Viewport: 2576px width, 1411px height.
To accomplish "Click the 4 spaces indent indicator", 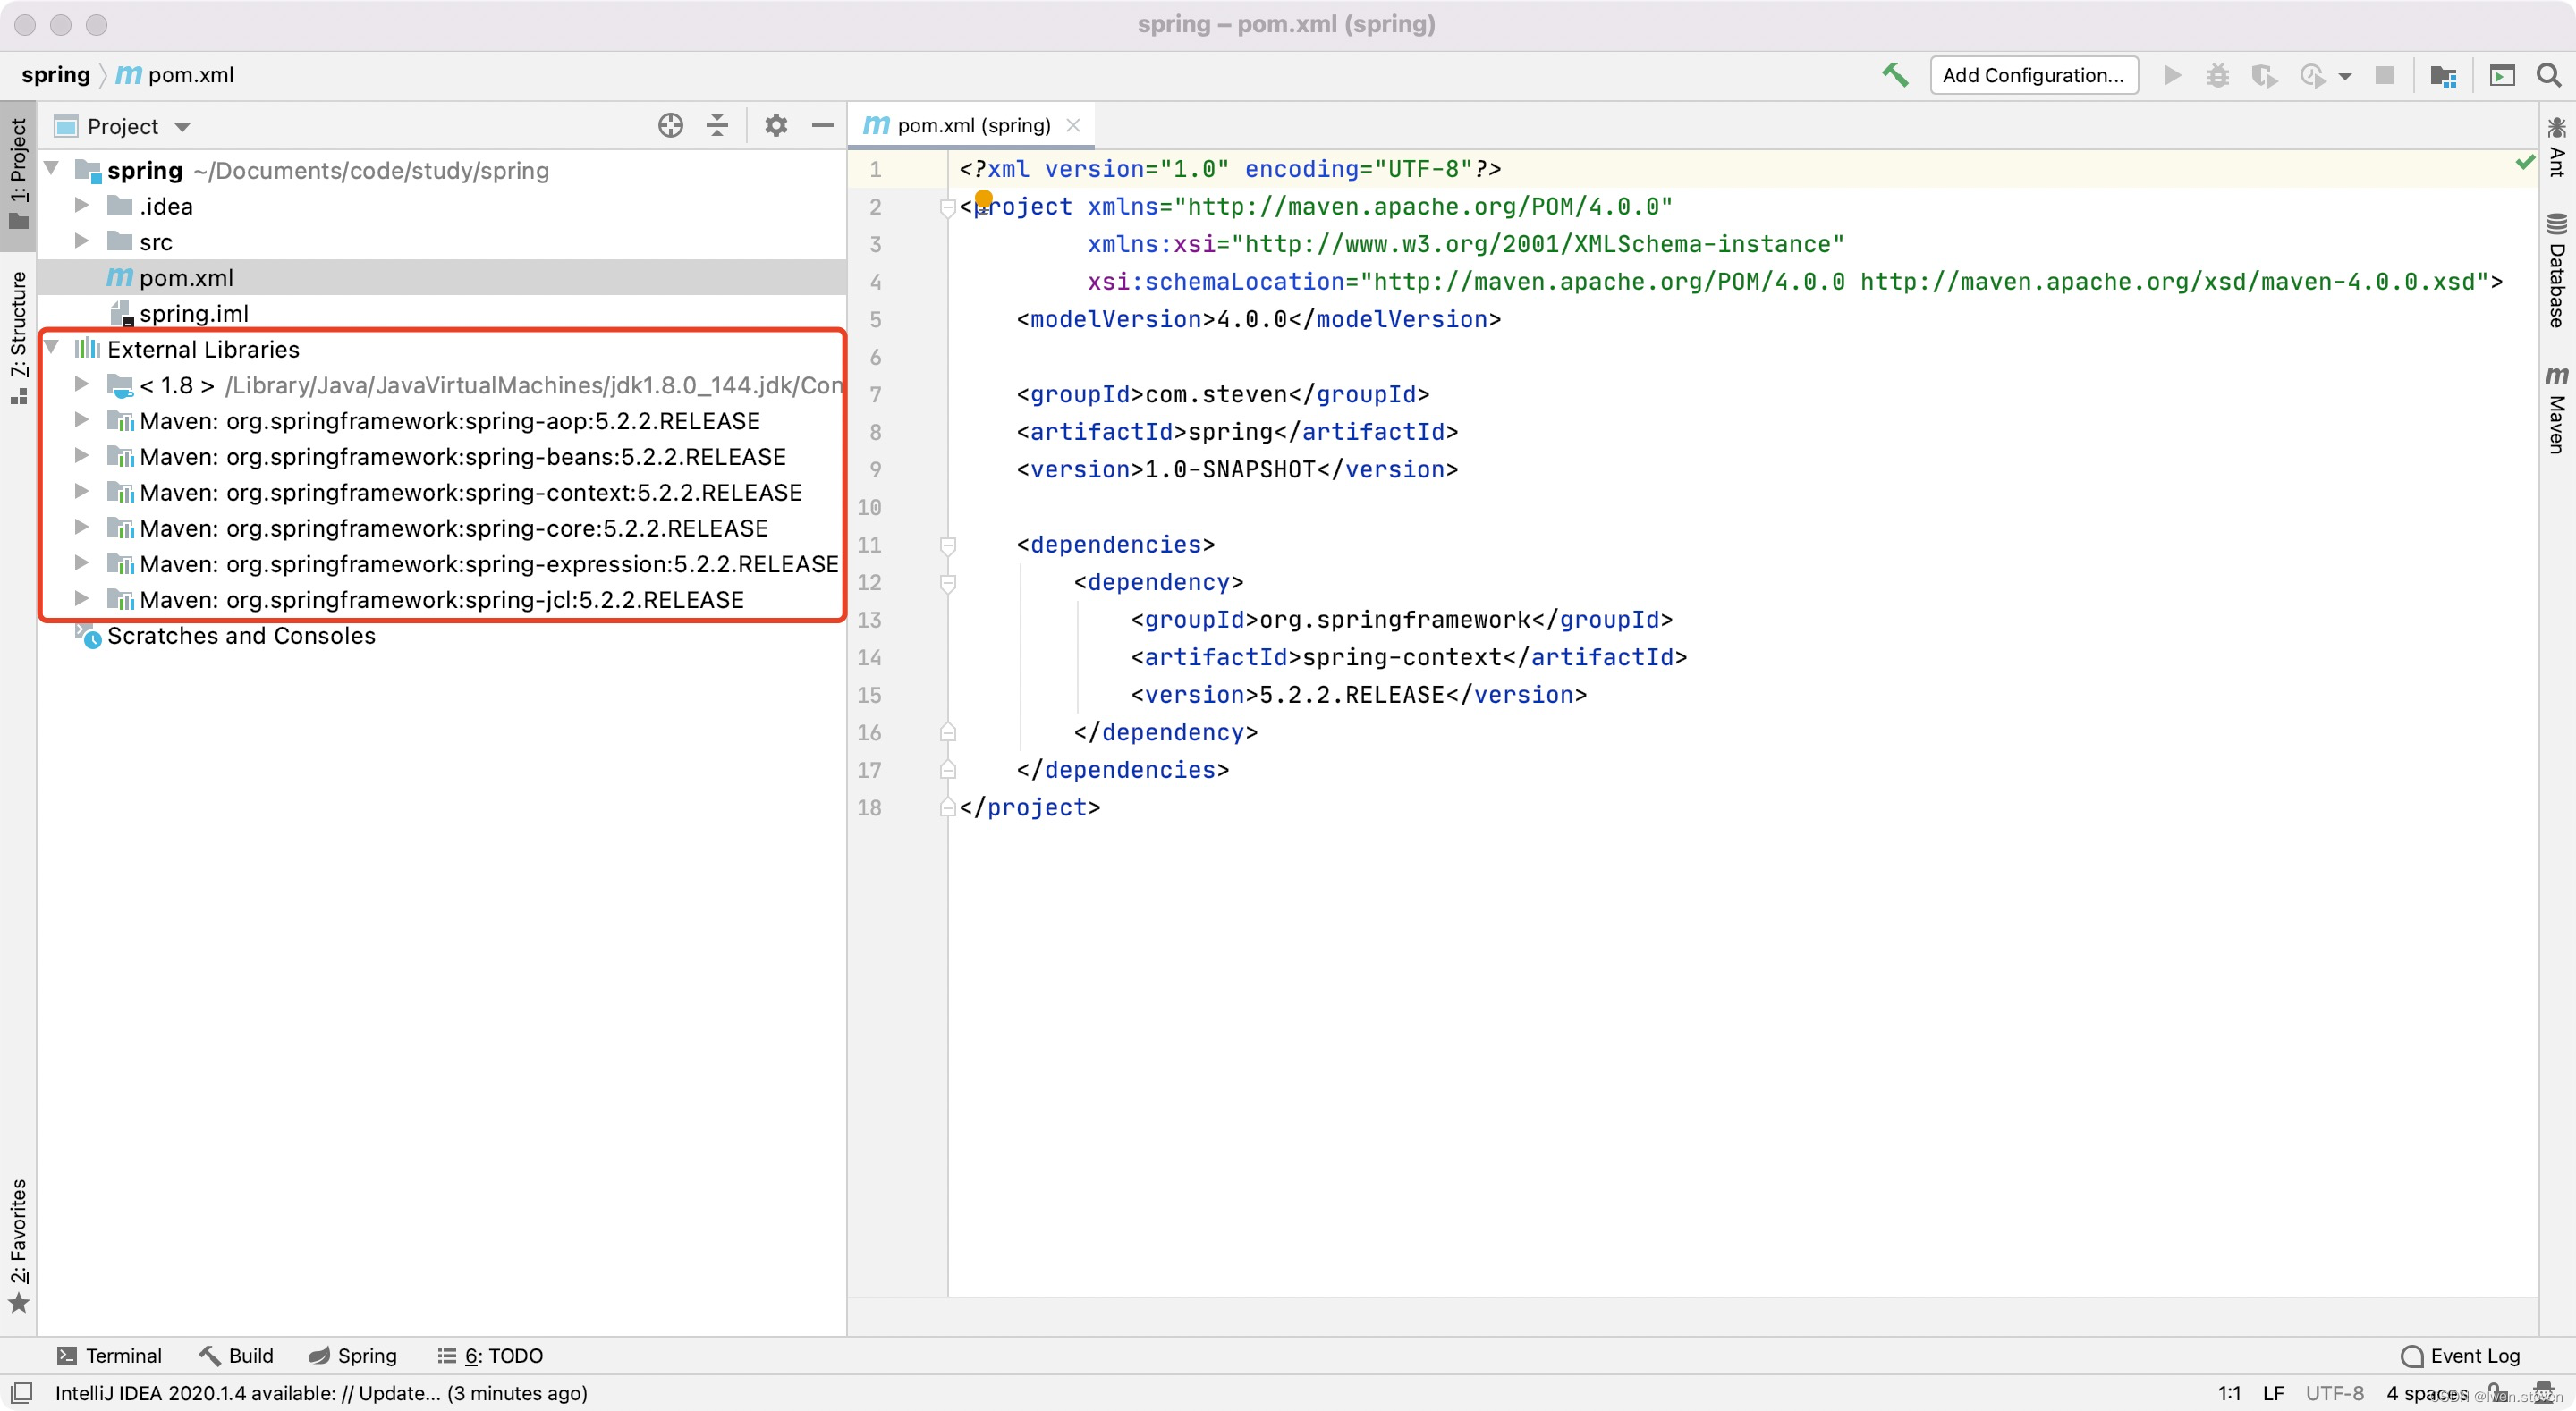I will 2427,1393.
